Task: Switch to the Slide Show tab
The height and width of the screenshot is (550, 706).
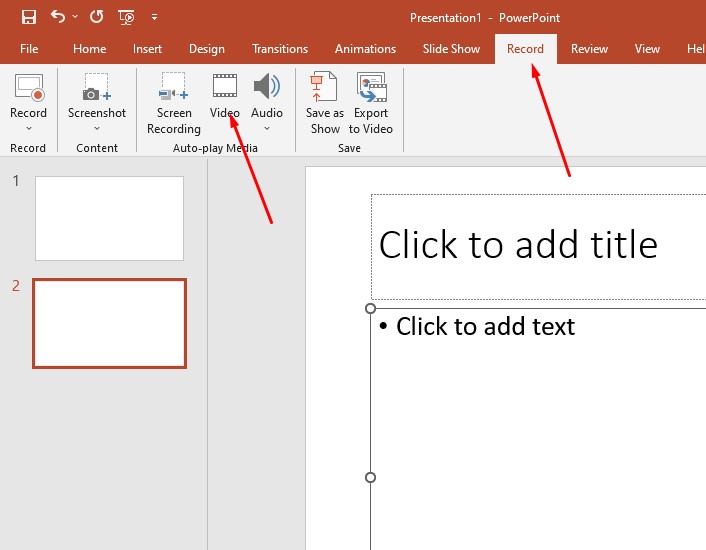Action: [x=451, y=49]
